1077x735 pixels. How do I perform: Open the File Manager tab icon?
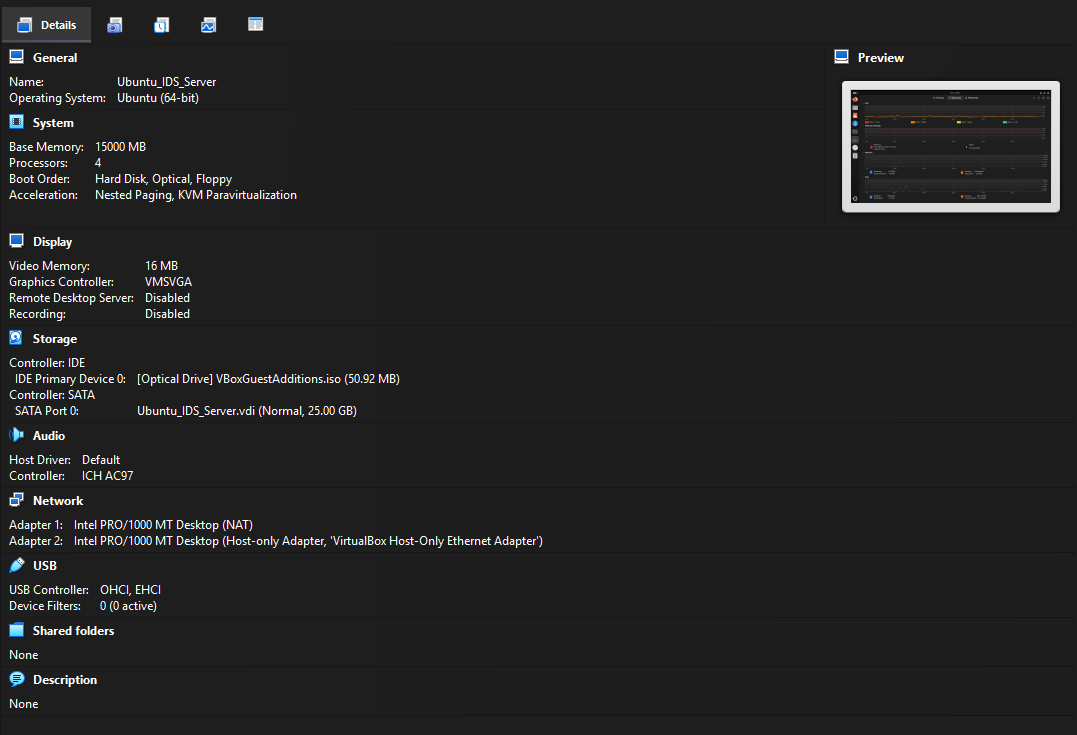pos(256,25)
